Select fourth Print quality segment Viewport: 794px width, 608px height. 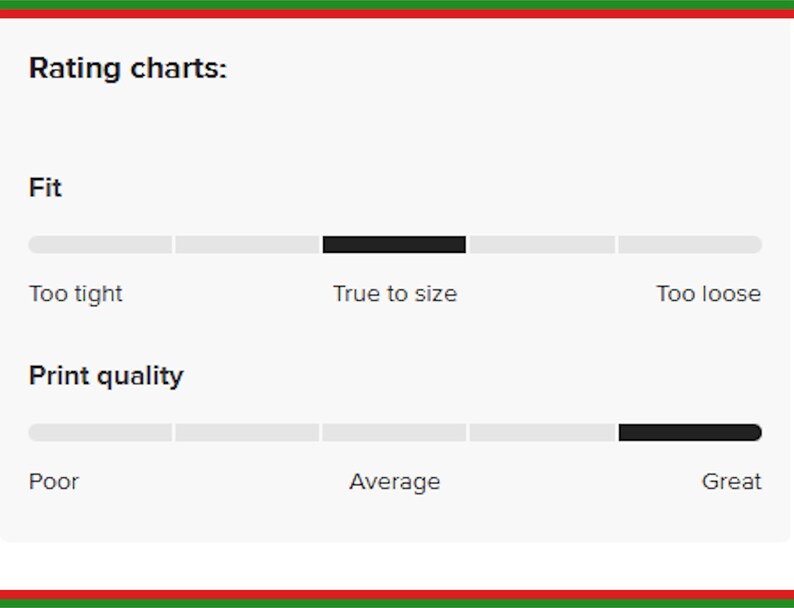(542, 433)
